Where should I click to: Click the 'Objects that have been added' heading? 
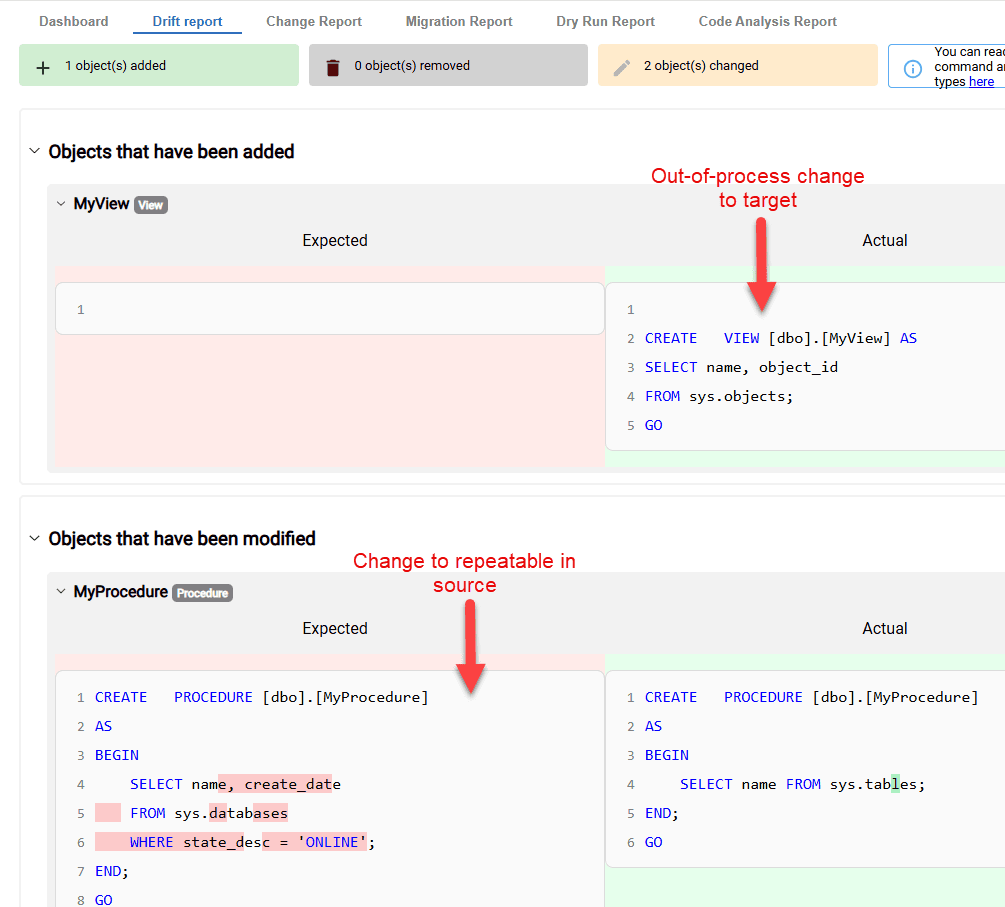pos(171,152)
